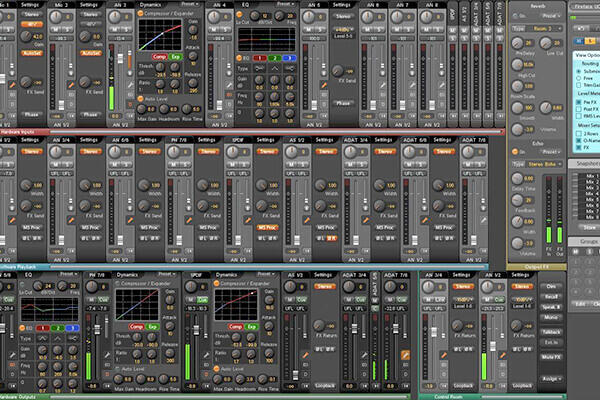Open Preset dropdown on output SPDIF Dynamics

pos(266,274)
